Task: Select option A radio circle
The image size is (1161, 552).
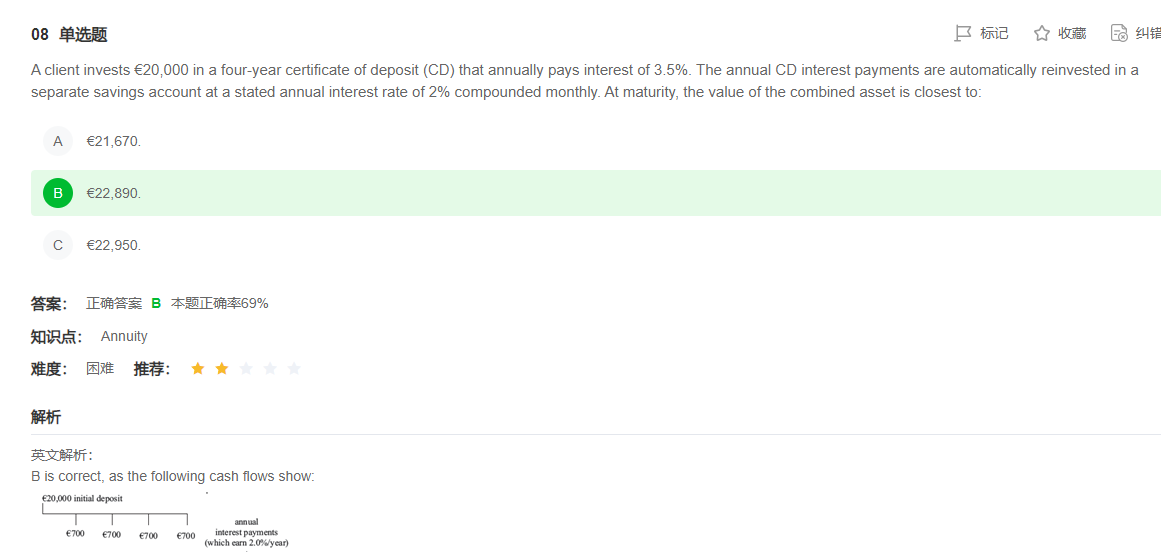Action: pyautogui.click(x=58, y=141)
